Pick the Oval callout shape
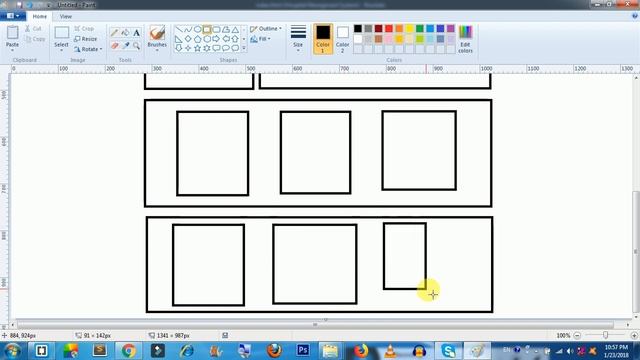The image size is (640, 360). [226, 48]
